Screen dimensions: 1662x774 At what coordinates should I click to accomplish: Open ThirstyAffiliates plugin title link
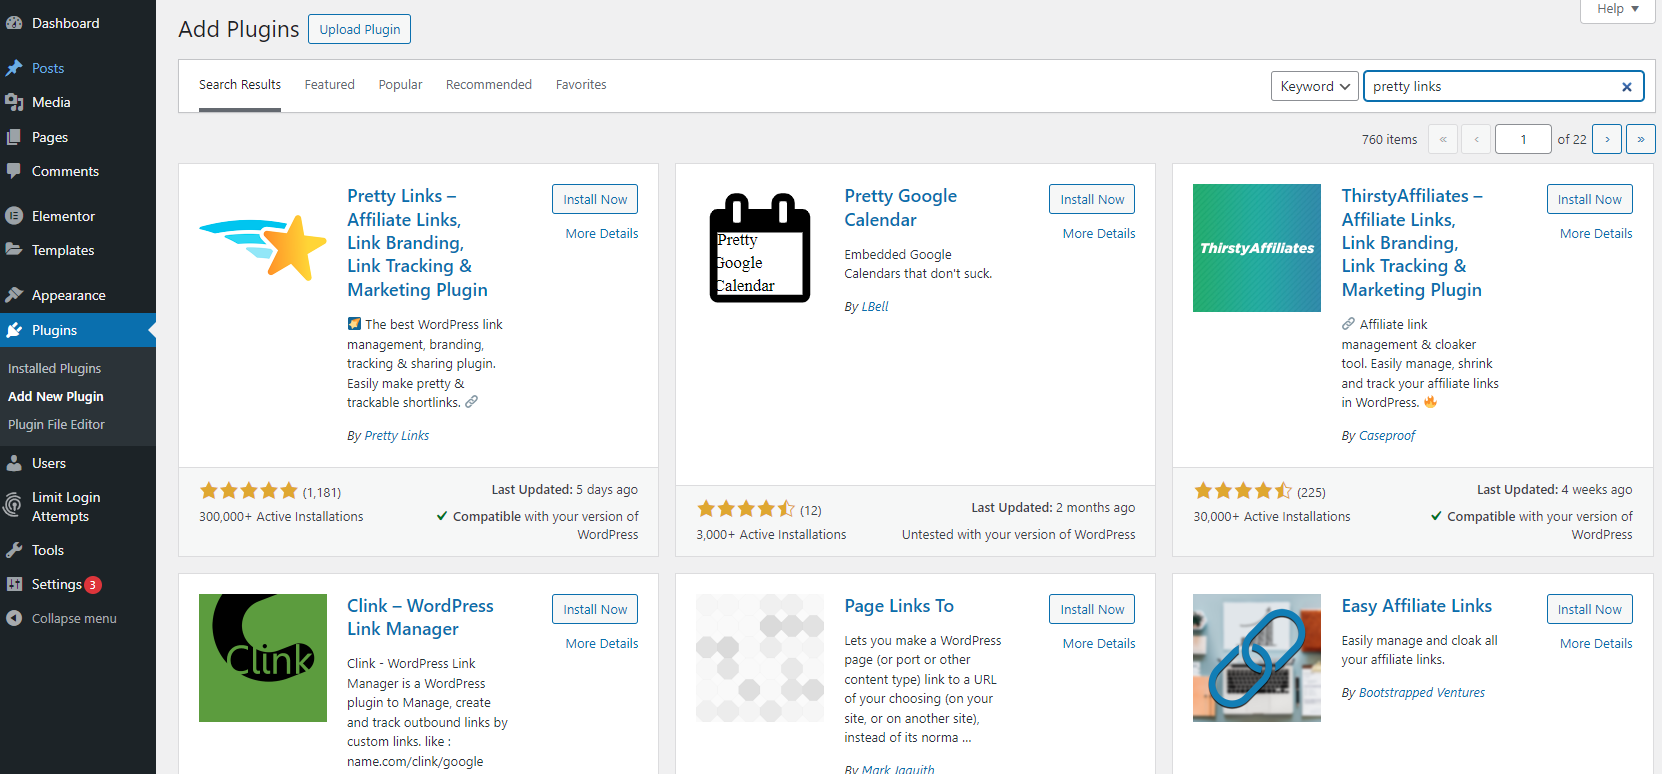point(1412,243)
